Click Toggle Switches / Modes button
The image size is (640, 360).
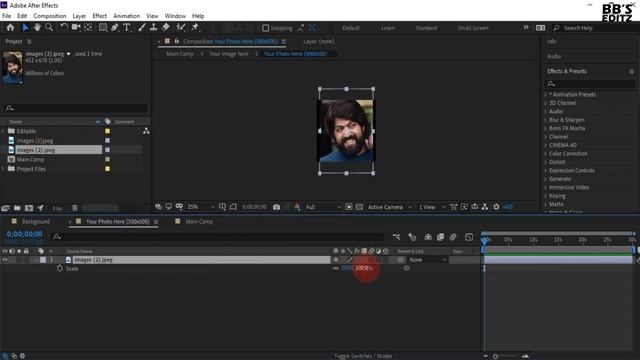click(x=363, y=356)
